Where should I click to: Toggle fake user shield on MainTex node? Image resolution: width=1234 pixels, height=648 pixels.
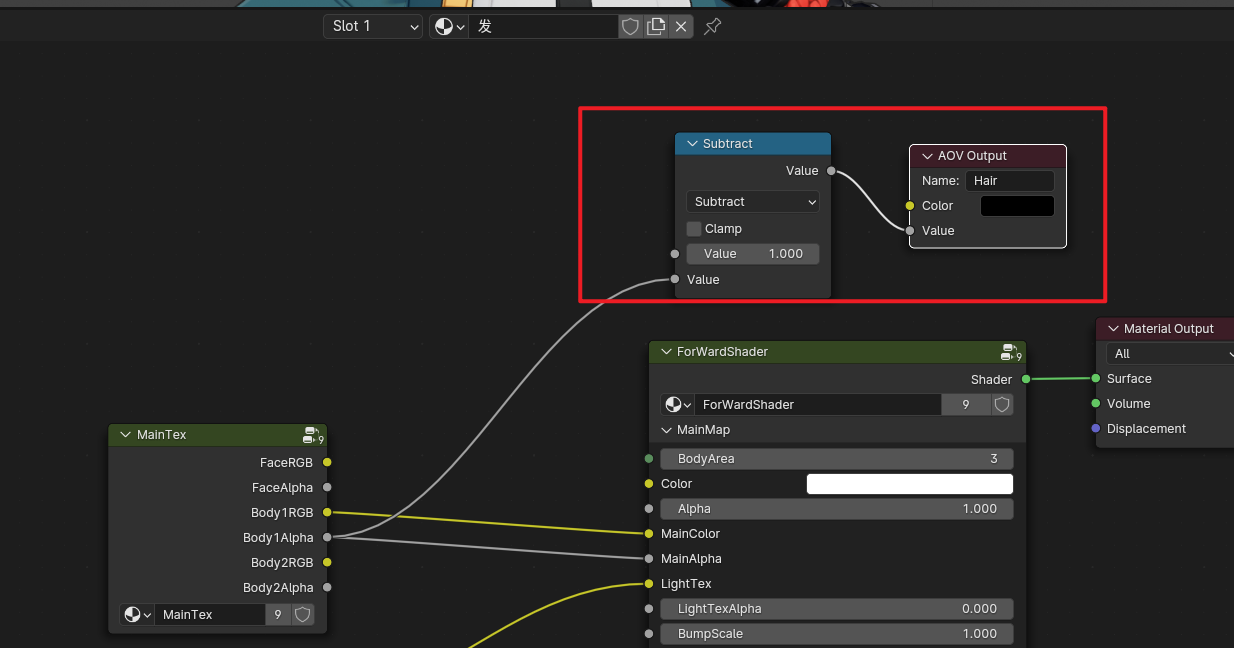coord(303,615)
